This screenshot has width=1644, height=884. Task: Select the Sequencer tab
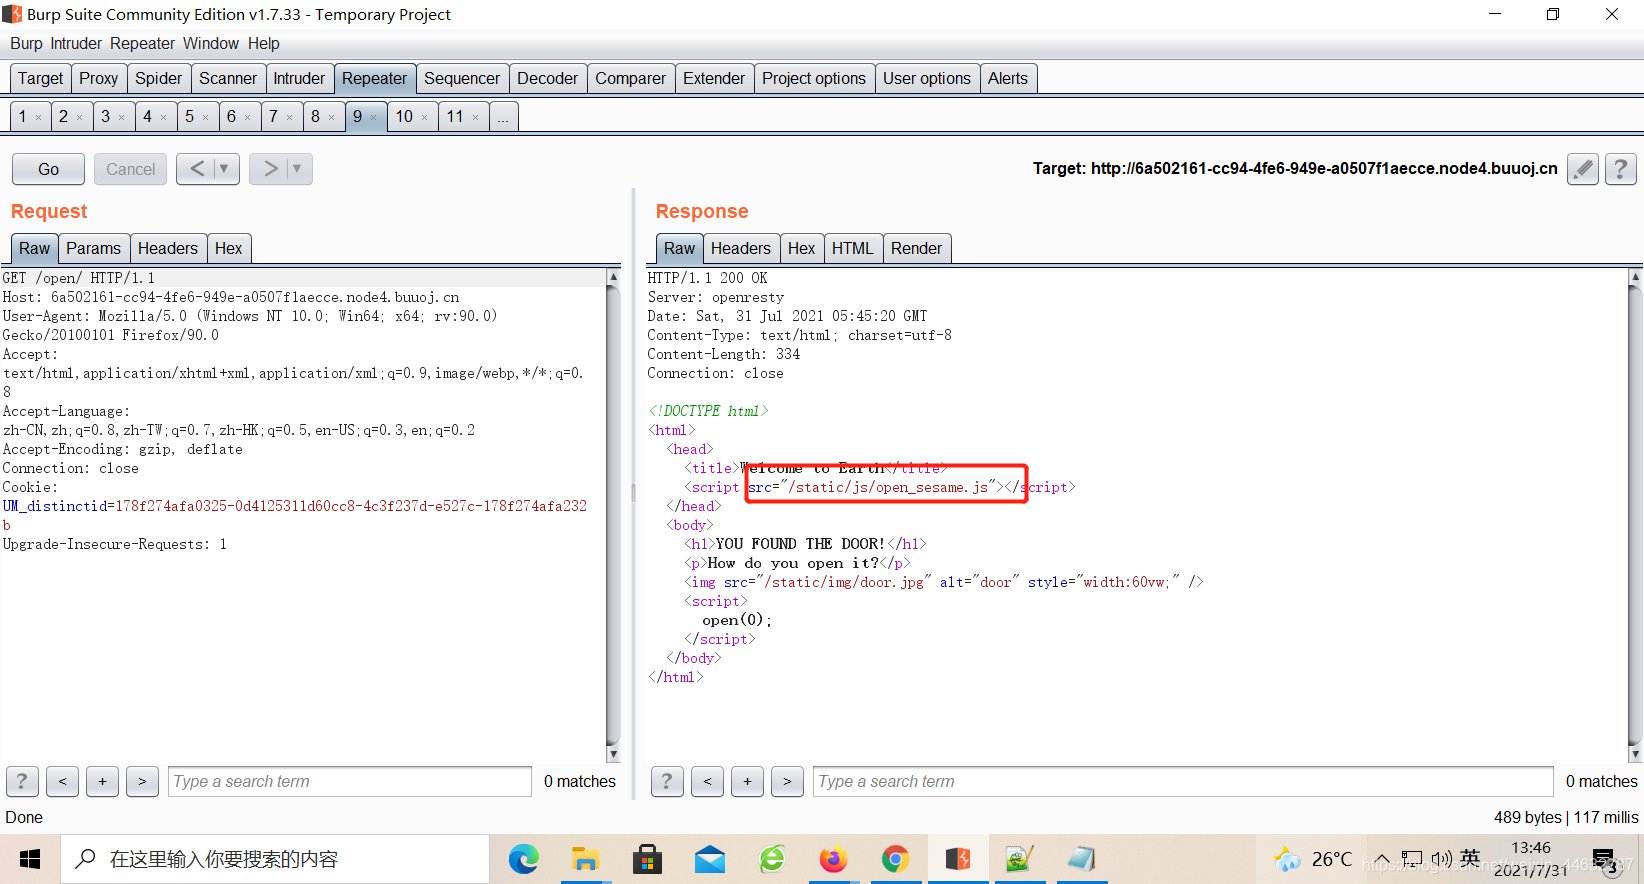point(461,78)
